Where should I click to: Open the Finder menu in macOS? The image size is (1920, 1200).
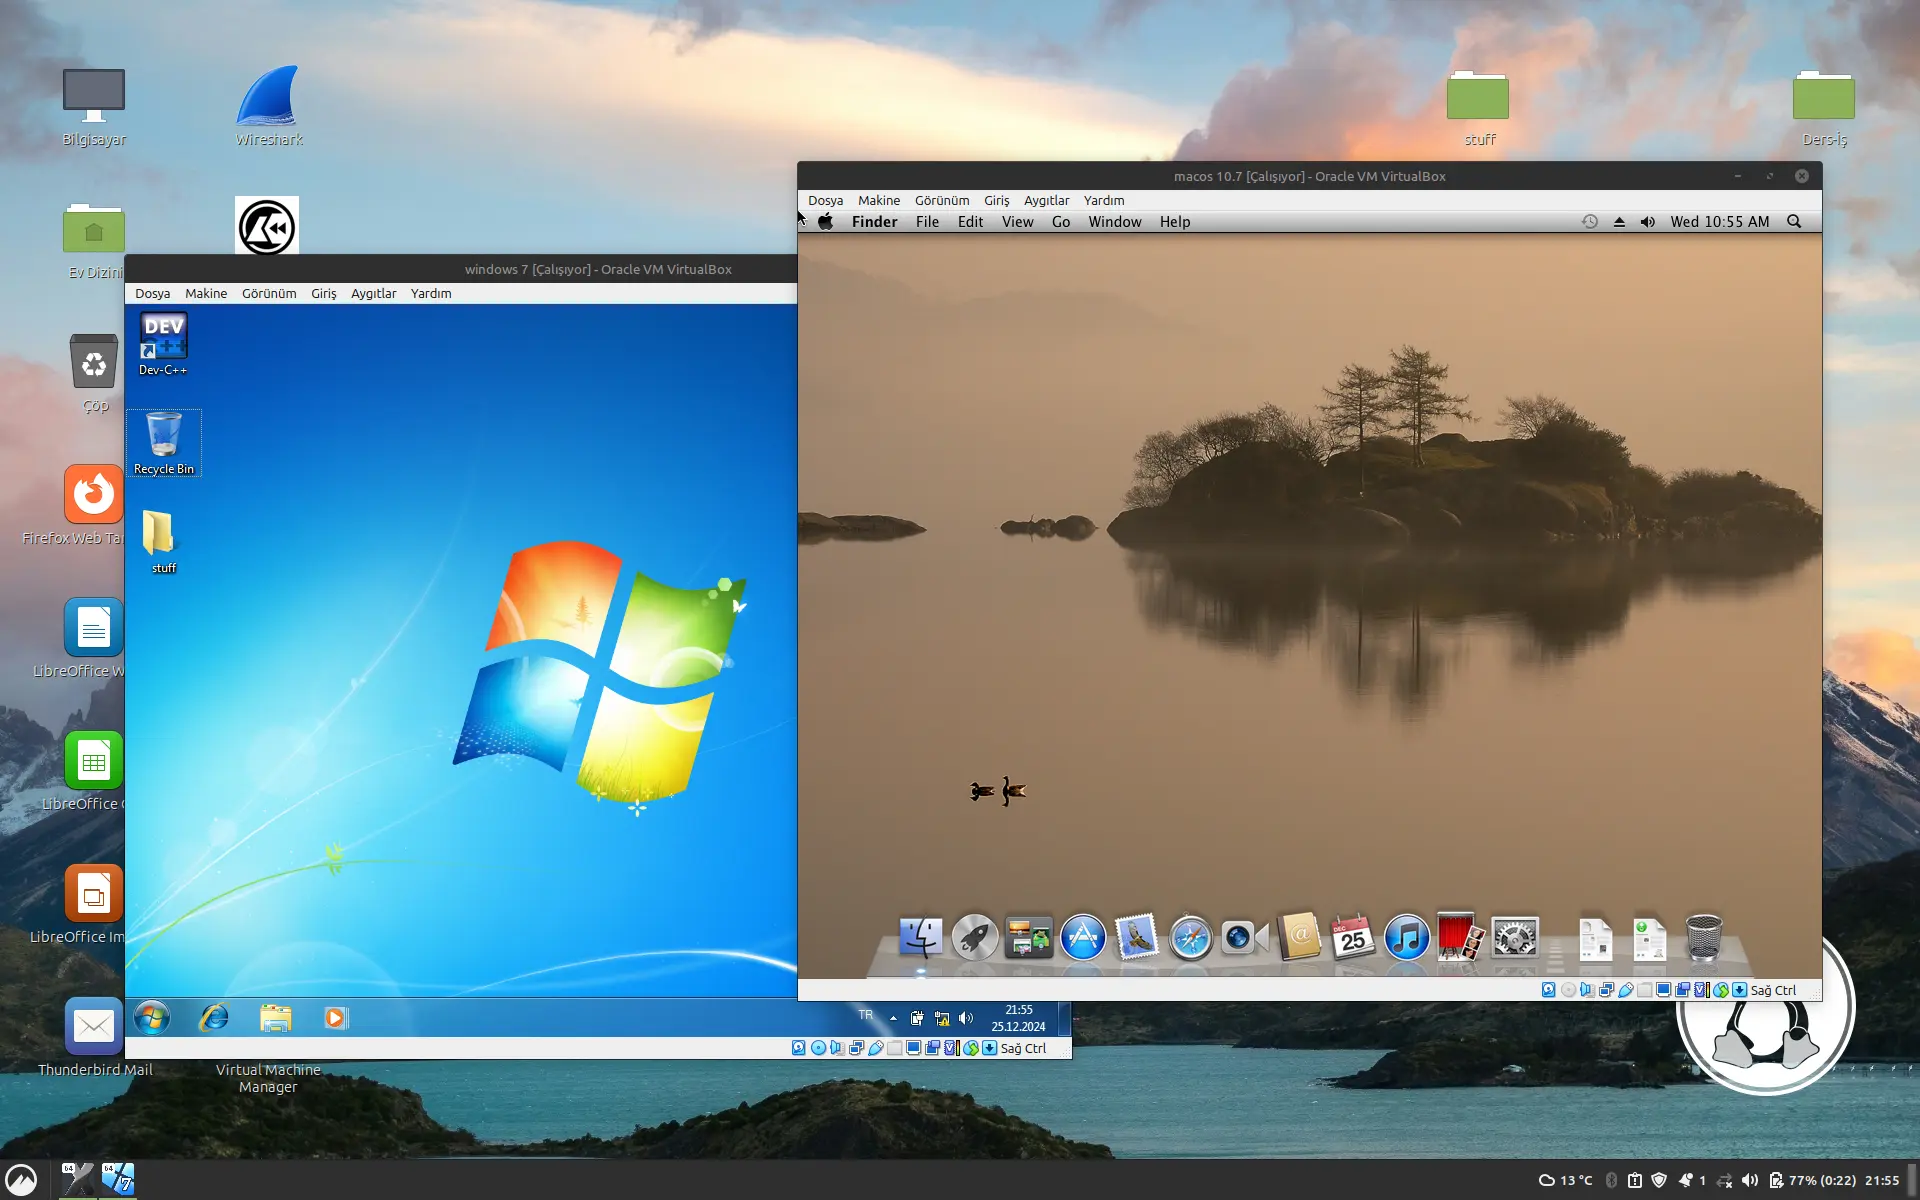874,222
